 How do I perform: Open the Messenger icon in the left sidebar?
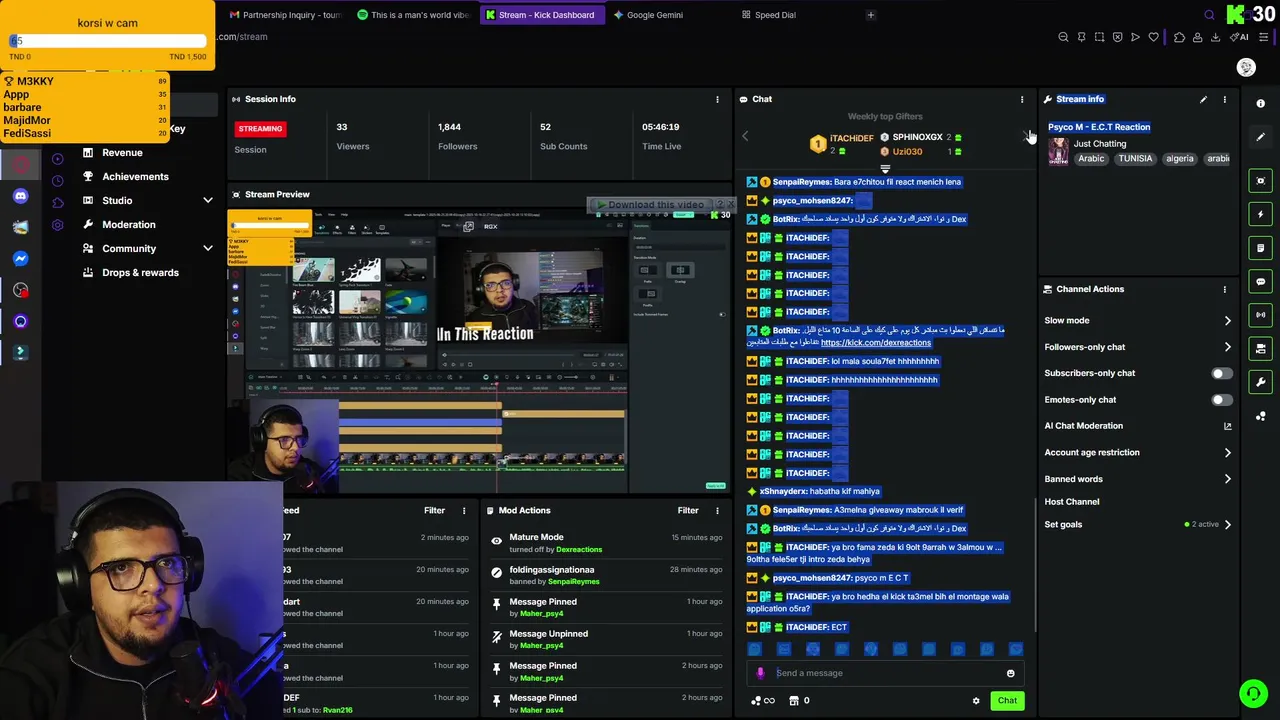coord(21,259)
